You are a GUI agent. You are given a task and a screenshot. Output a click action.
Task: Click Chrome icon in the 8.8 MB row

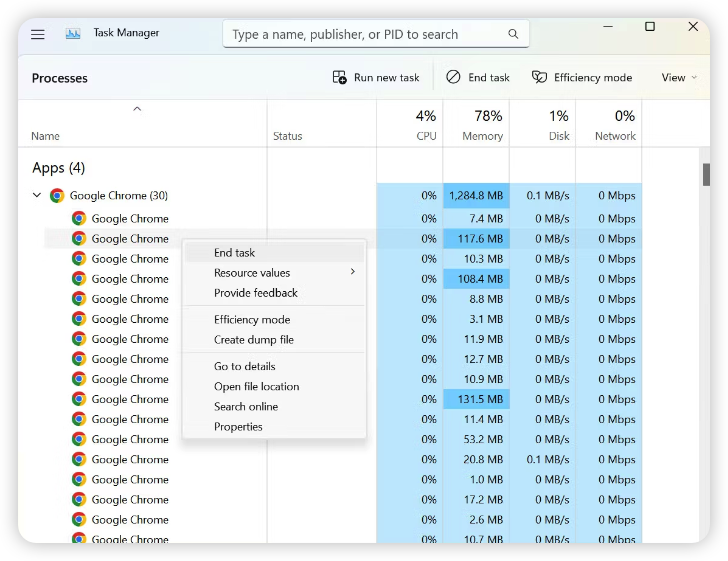pyautogui.click(x=79, y=299)
